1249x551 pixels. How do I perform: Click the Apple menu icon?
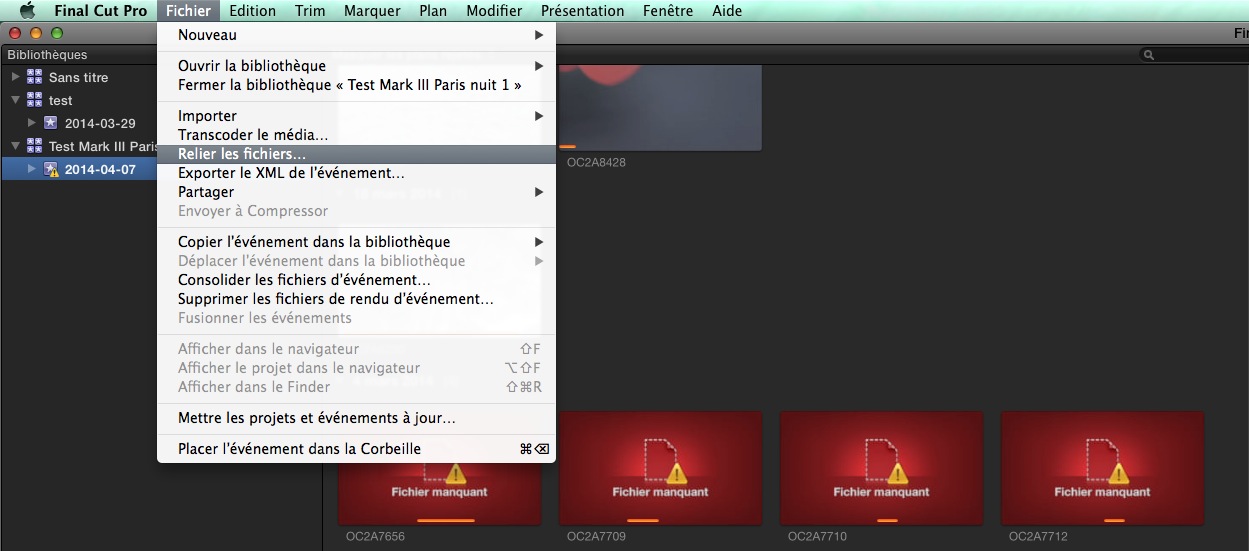point(27,11)
